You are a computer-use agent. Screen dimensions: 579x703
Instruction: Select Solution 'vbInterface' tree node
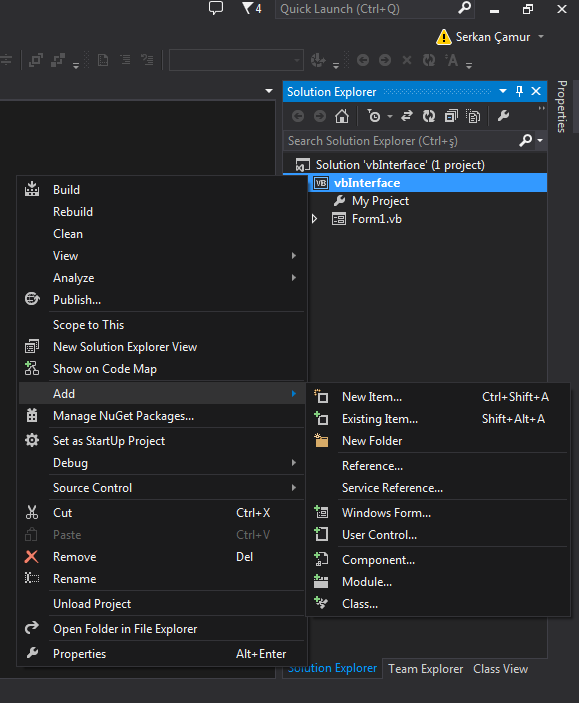coord(400,165)
